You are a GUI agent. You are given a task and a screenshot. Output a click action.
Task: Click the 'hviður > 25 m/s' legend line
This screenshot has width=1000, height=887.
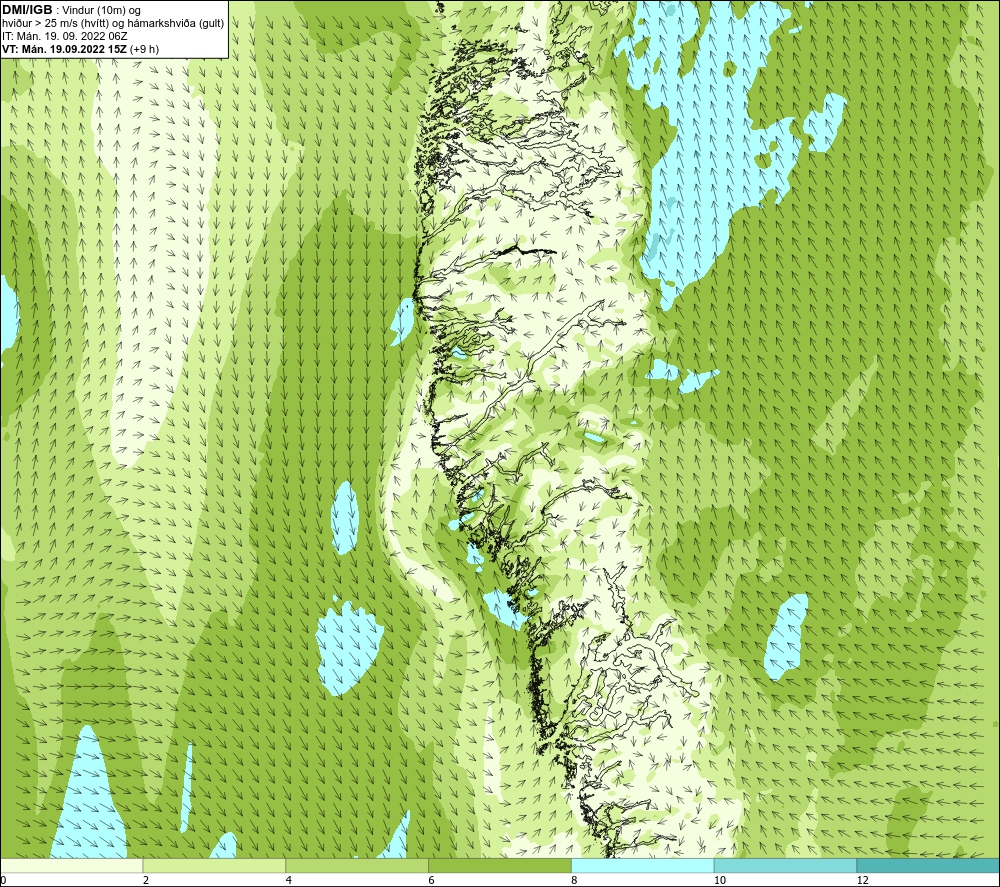113,23
